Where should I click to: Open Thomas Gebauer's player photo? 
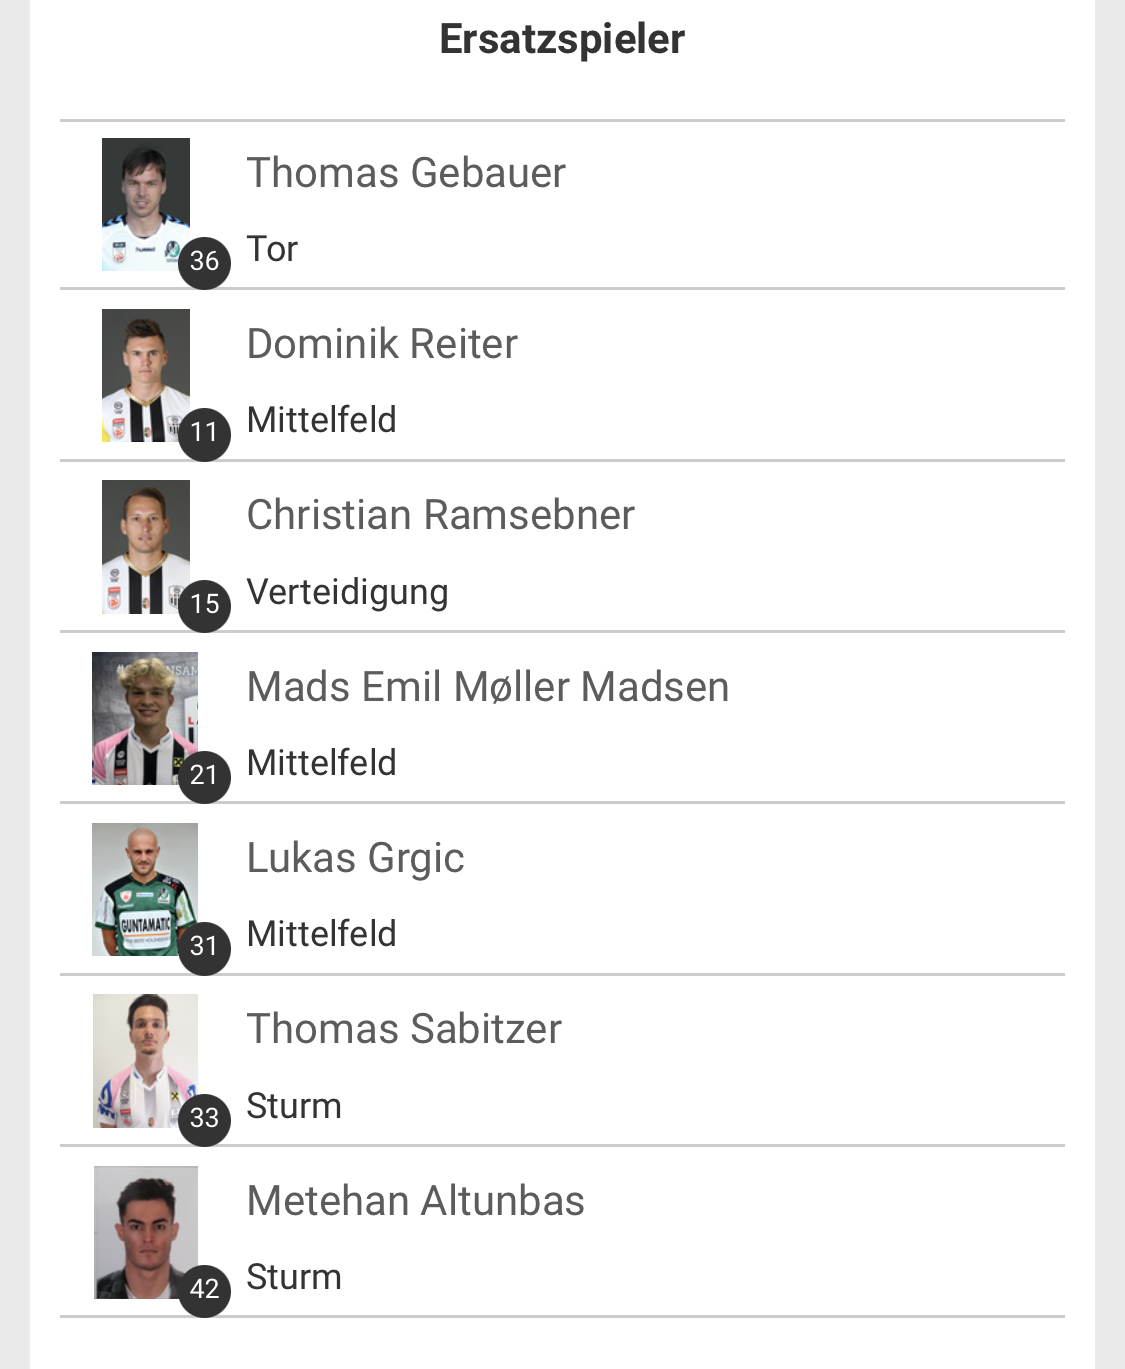click(x=146, y=204)
